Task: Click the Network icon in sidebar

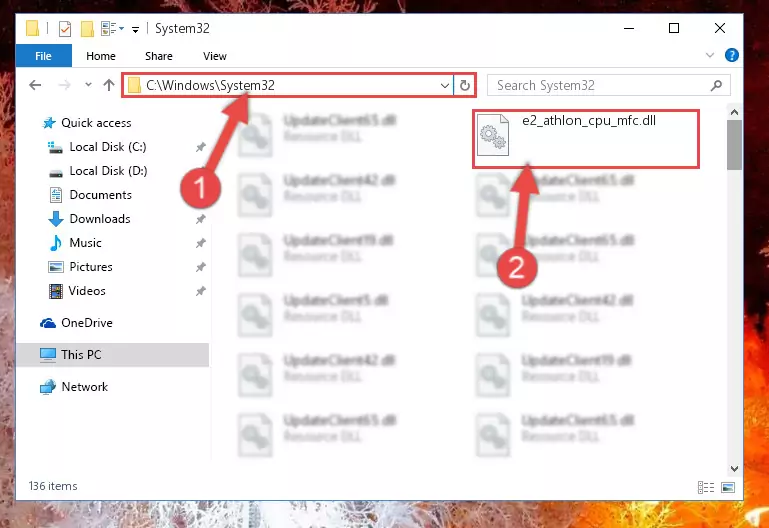Action: (48, 387)
